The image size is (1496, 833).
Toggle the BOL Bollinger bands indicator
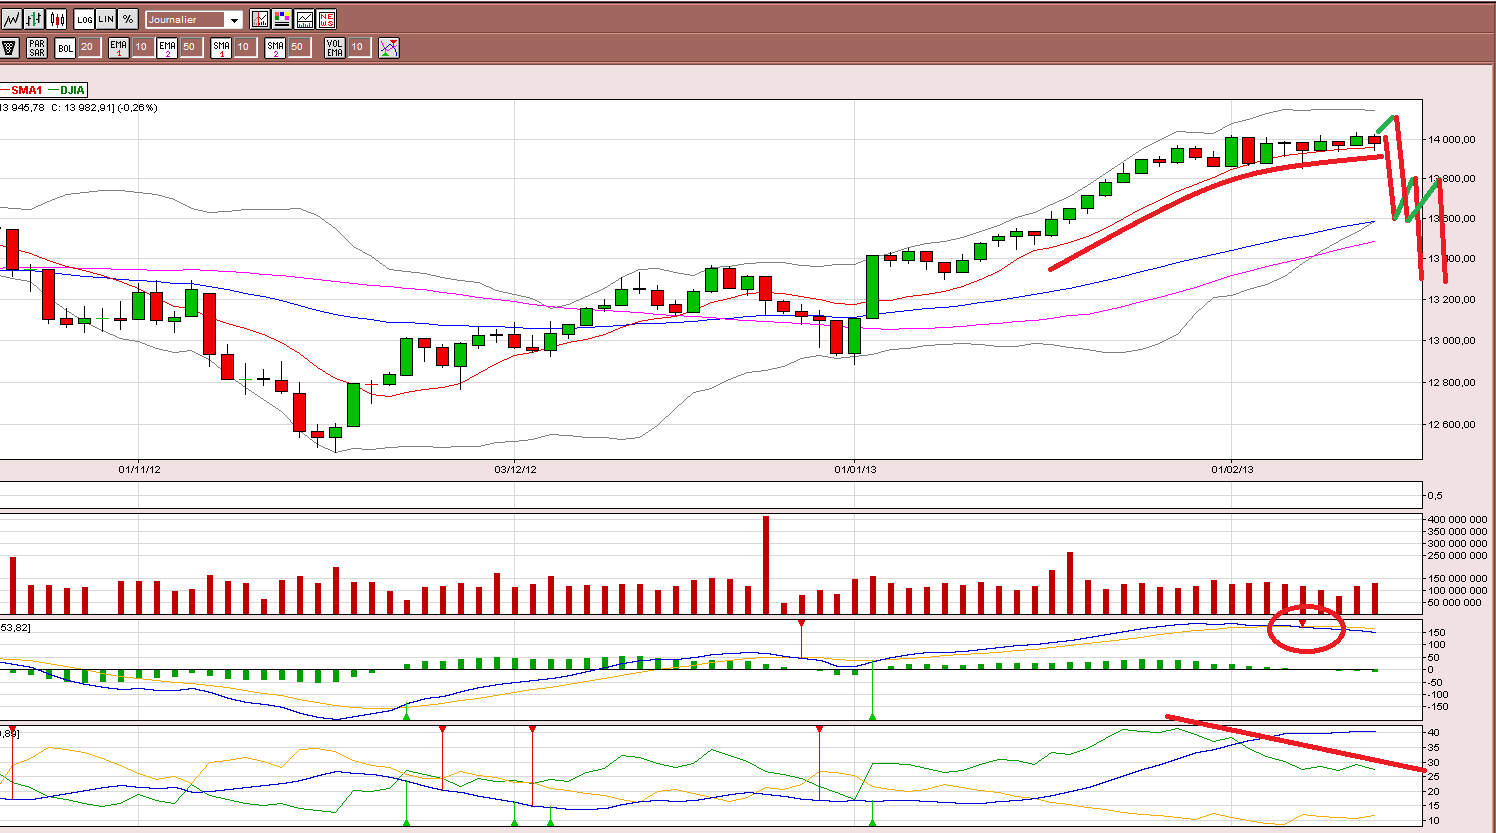click(66, 47)
